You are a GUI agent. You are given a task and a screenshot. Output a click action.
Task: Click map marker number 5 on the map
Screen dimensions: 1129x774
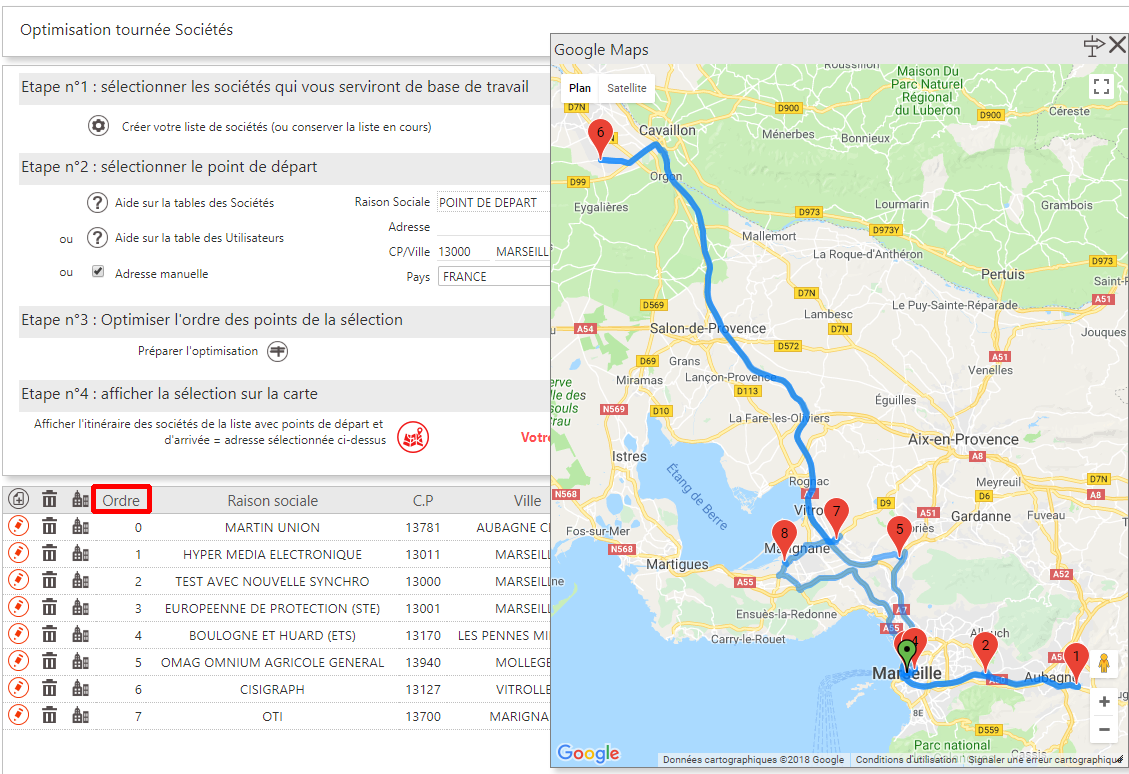(899, 535)
